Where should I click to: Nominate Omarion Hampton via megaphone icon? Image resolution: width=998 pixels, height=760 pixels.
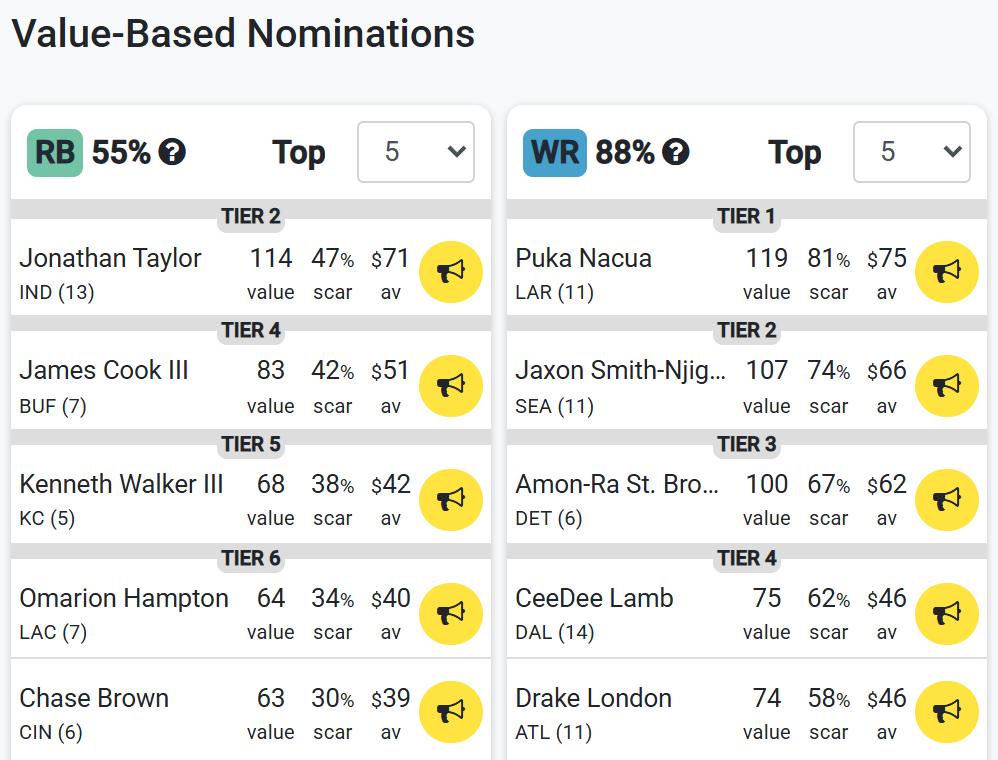[451, 614]
